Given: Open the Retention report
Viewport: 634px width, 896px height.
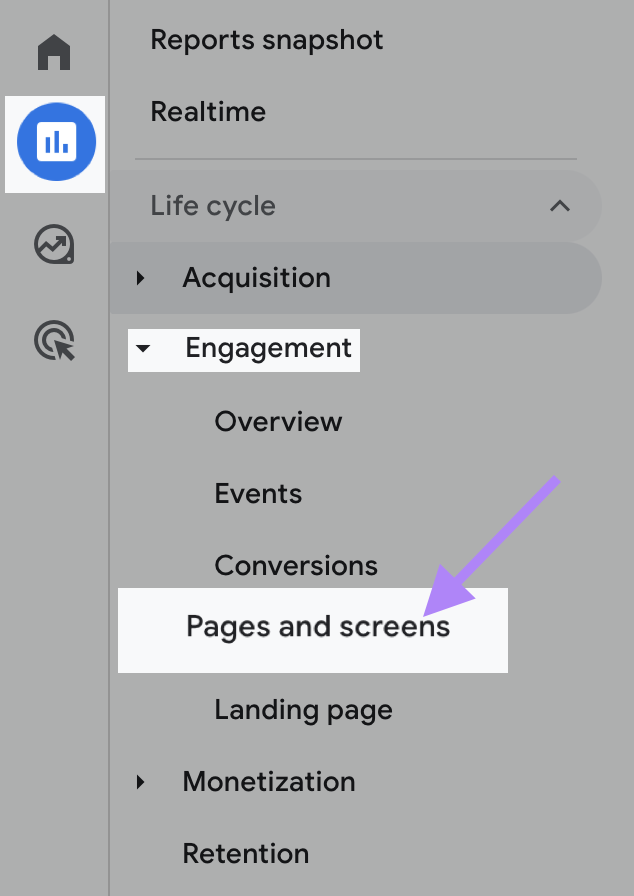Looking at the screenshot, I should tap(245, 854).
